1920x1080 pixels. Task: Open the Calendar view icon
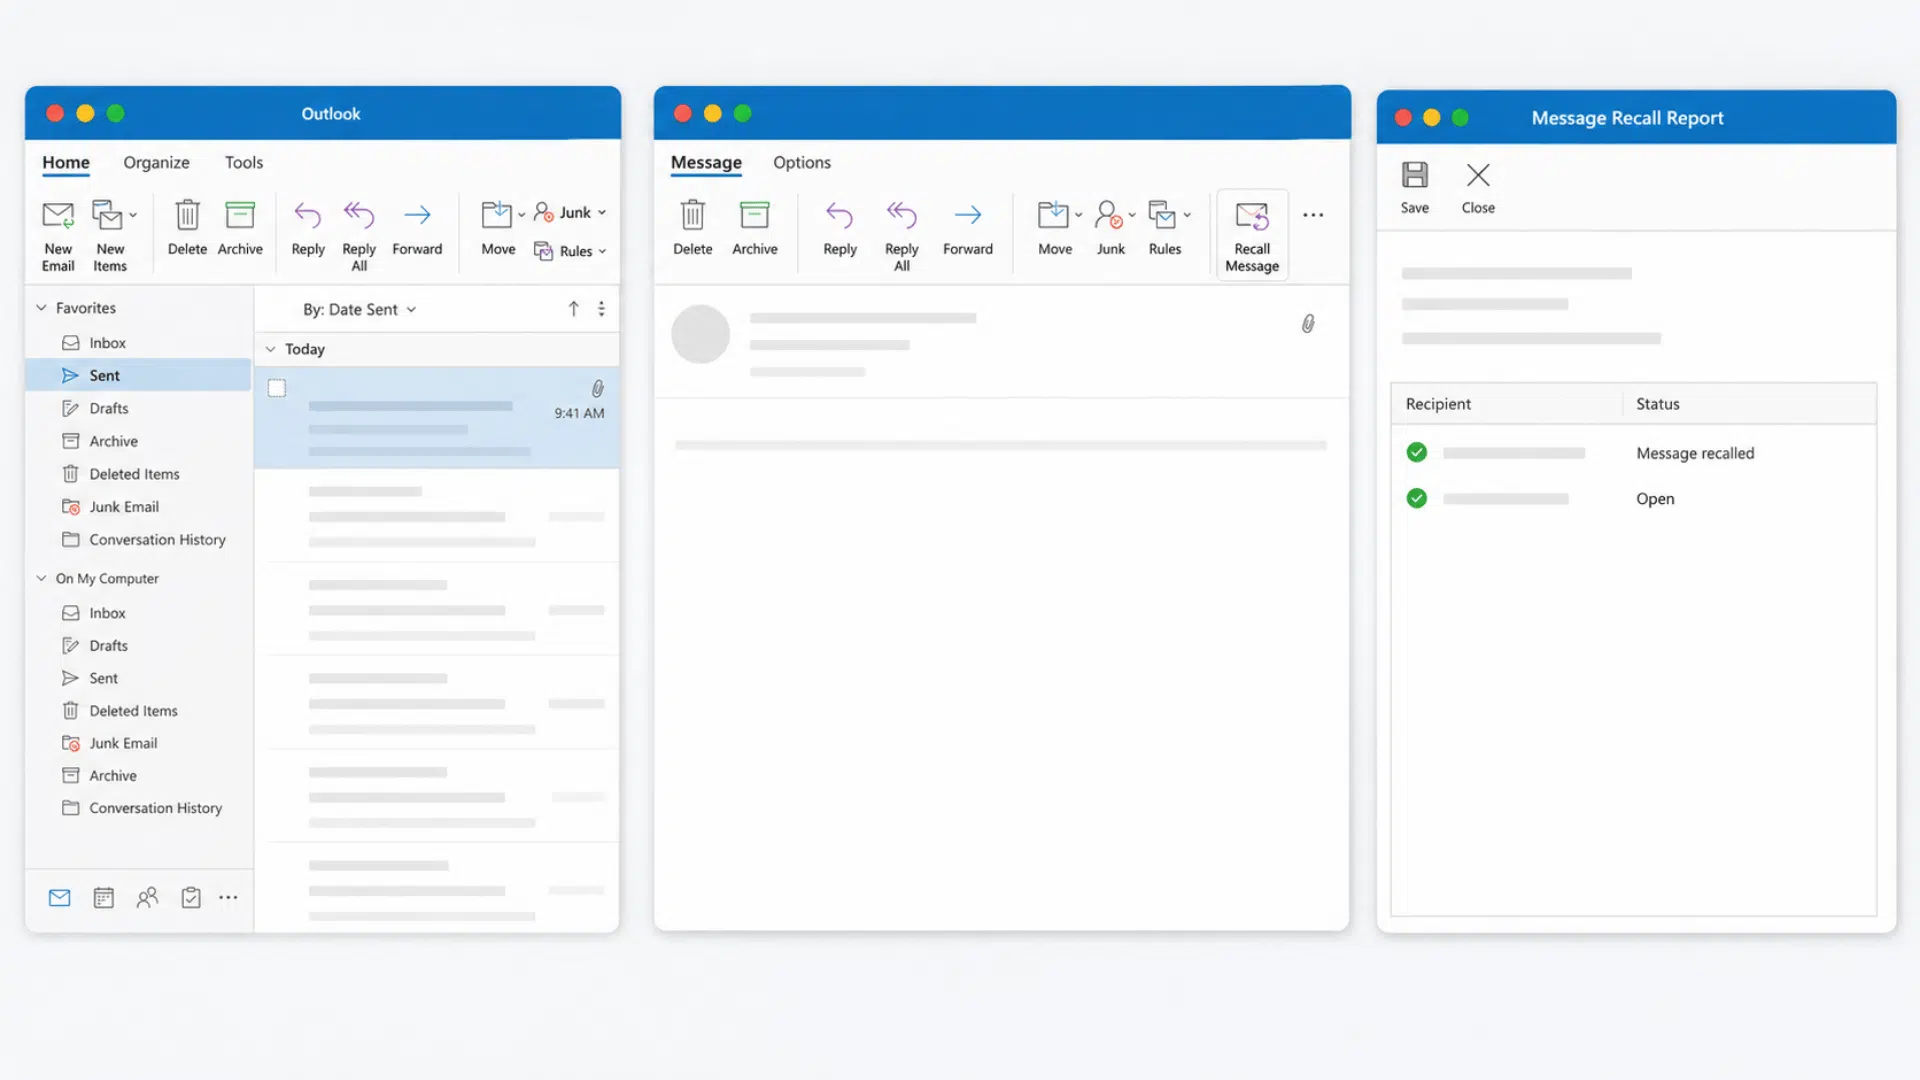click(x=104, y=898)
